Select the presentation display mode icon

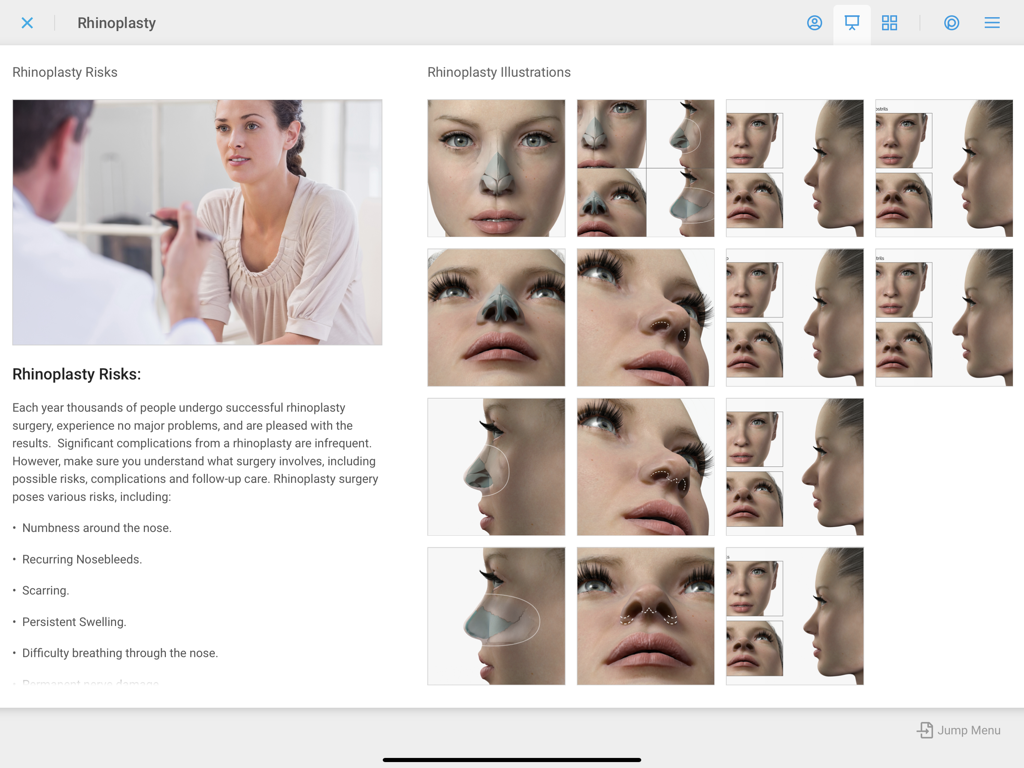[x=851, y=22]
